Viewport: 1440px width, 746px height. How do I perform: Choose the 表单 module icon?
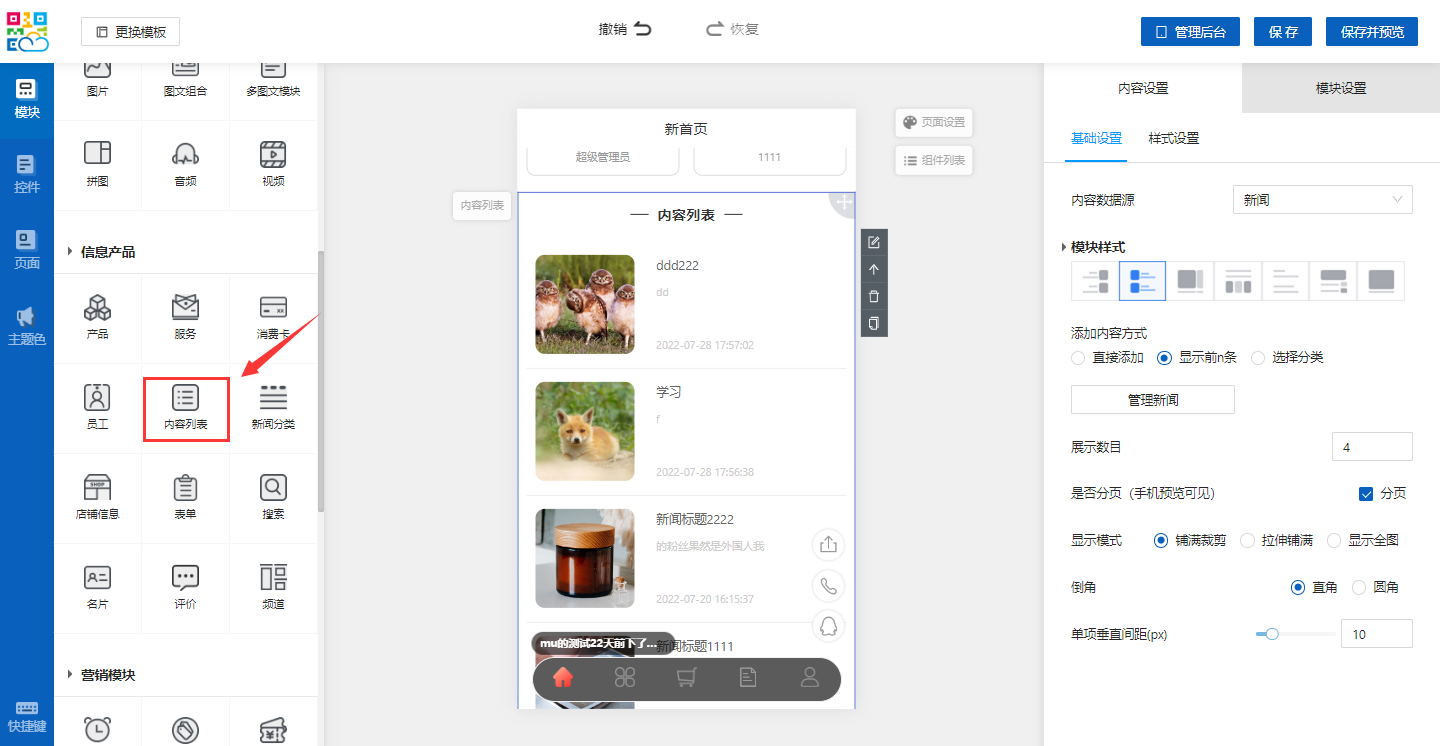coord(185,488)
